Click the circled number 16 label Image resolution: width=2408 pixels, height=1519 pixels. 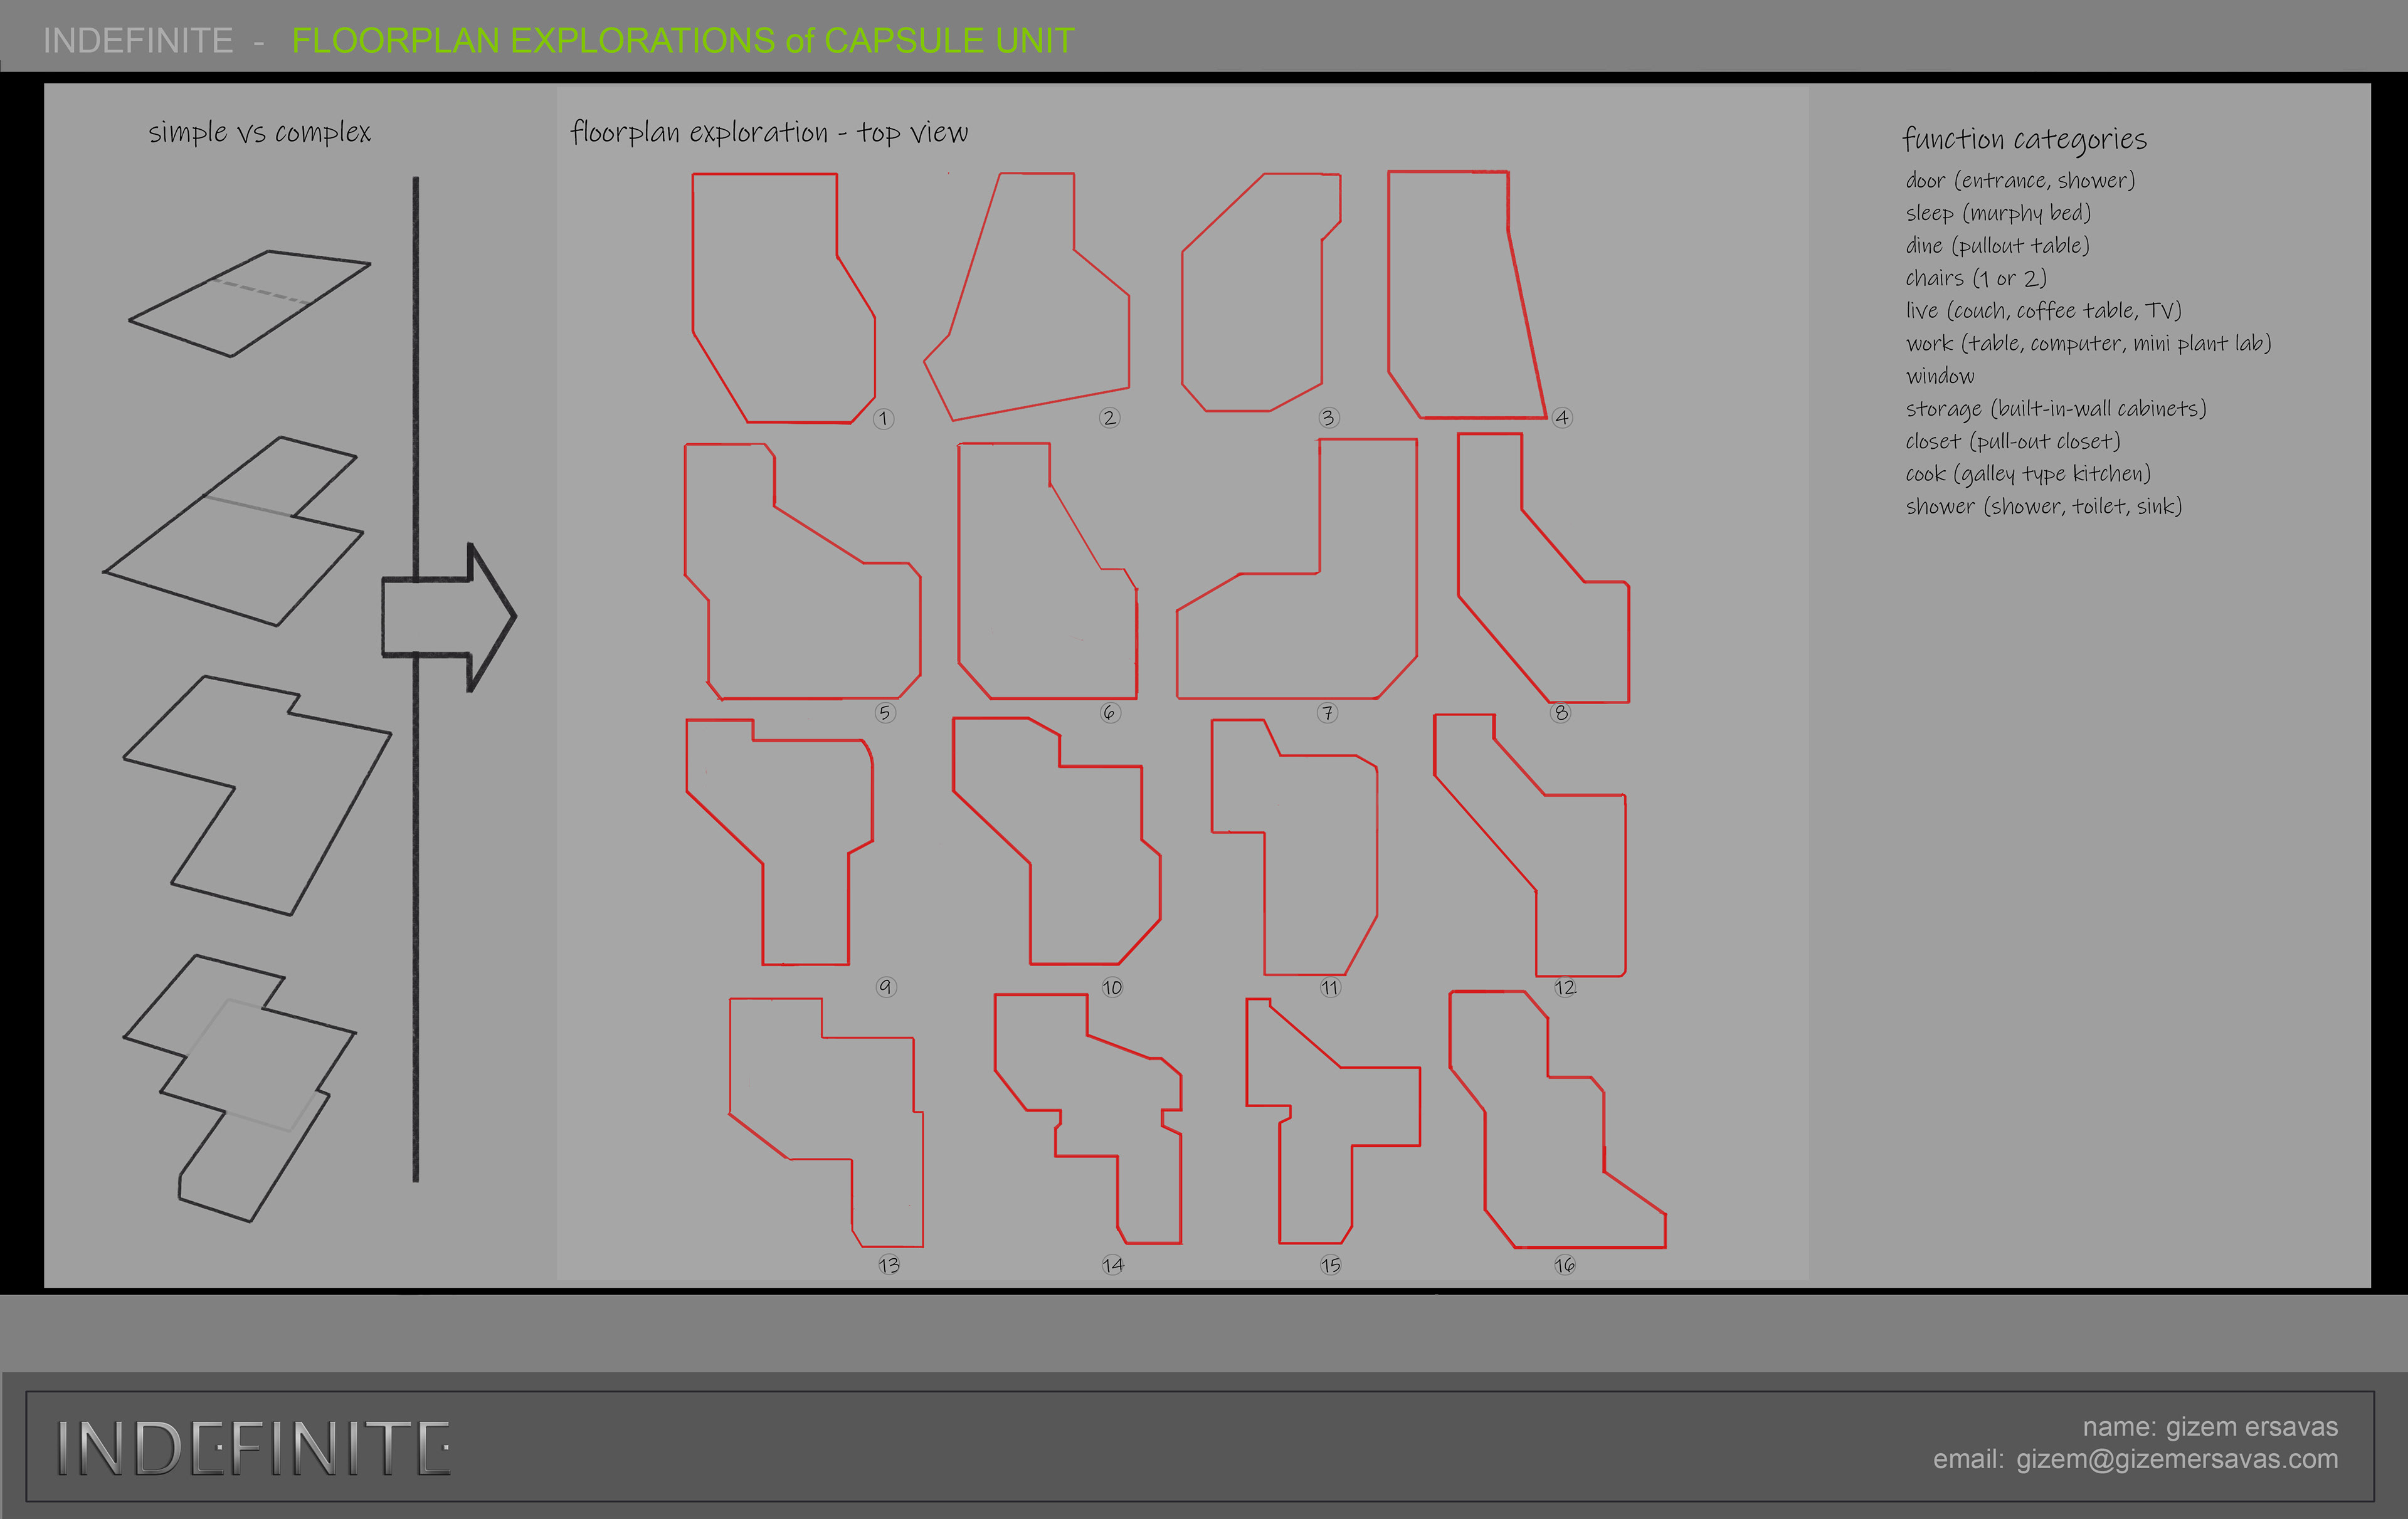pos(1565,1265)
